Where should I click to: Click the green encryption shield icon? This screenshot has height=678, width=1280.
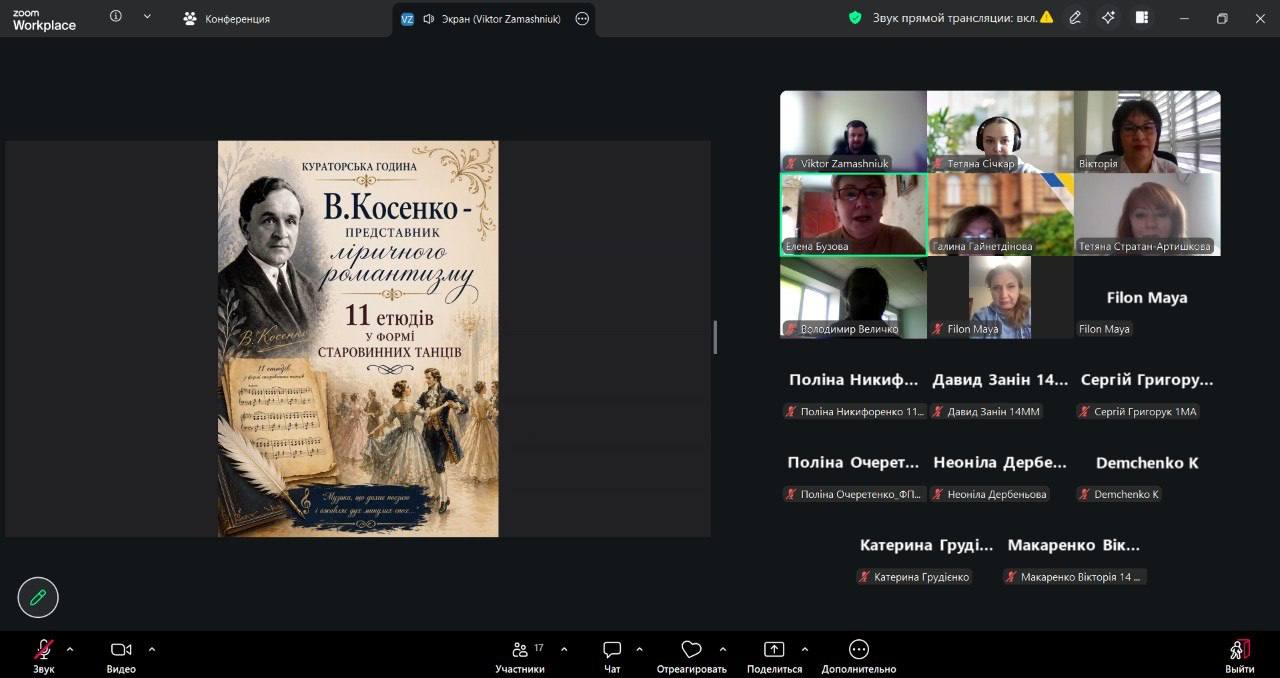point(855,17)
